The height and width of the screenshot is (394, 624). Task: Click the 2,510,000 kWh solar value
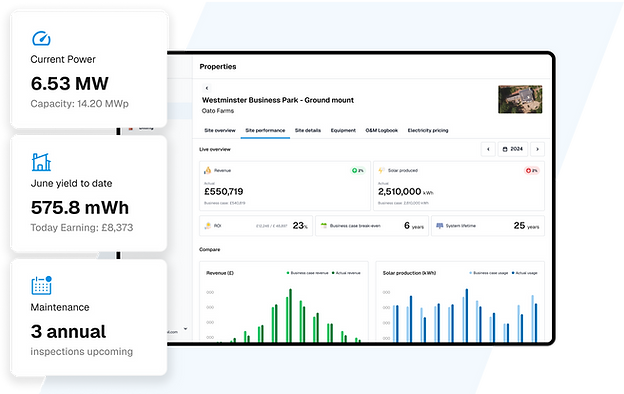[x=406, y=192]
